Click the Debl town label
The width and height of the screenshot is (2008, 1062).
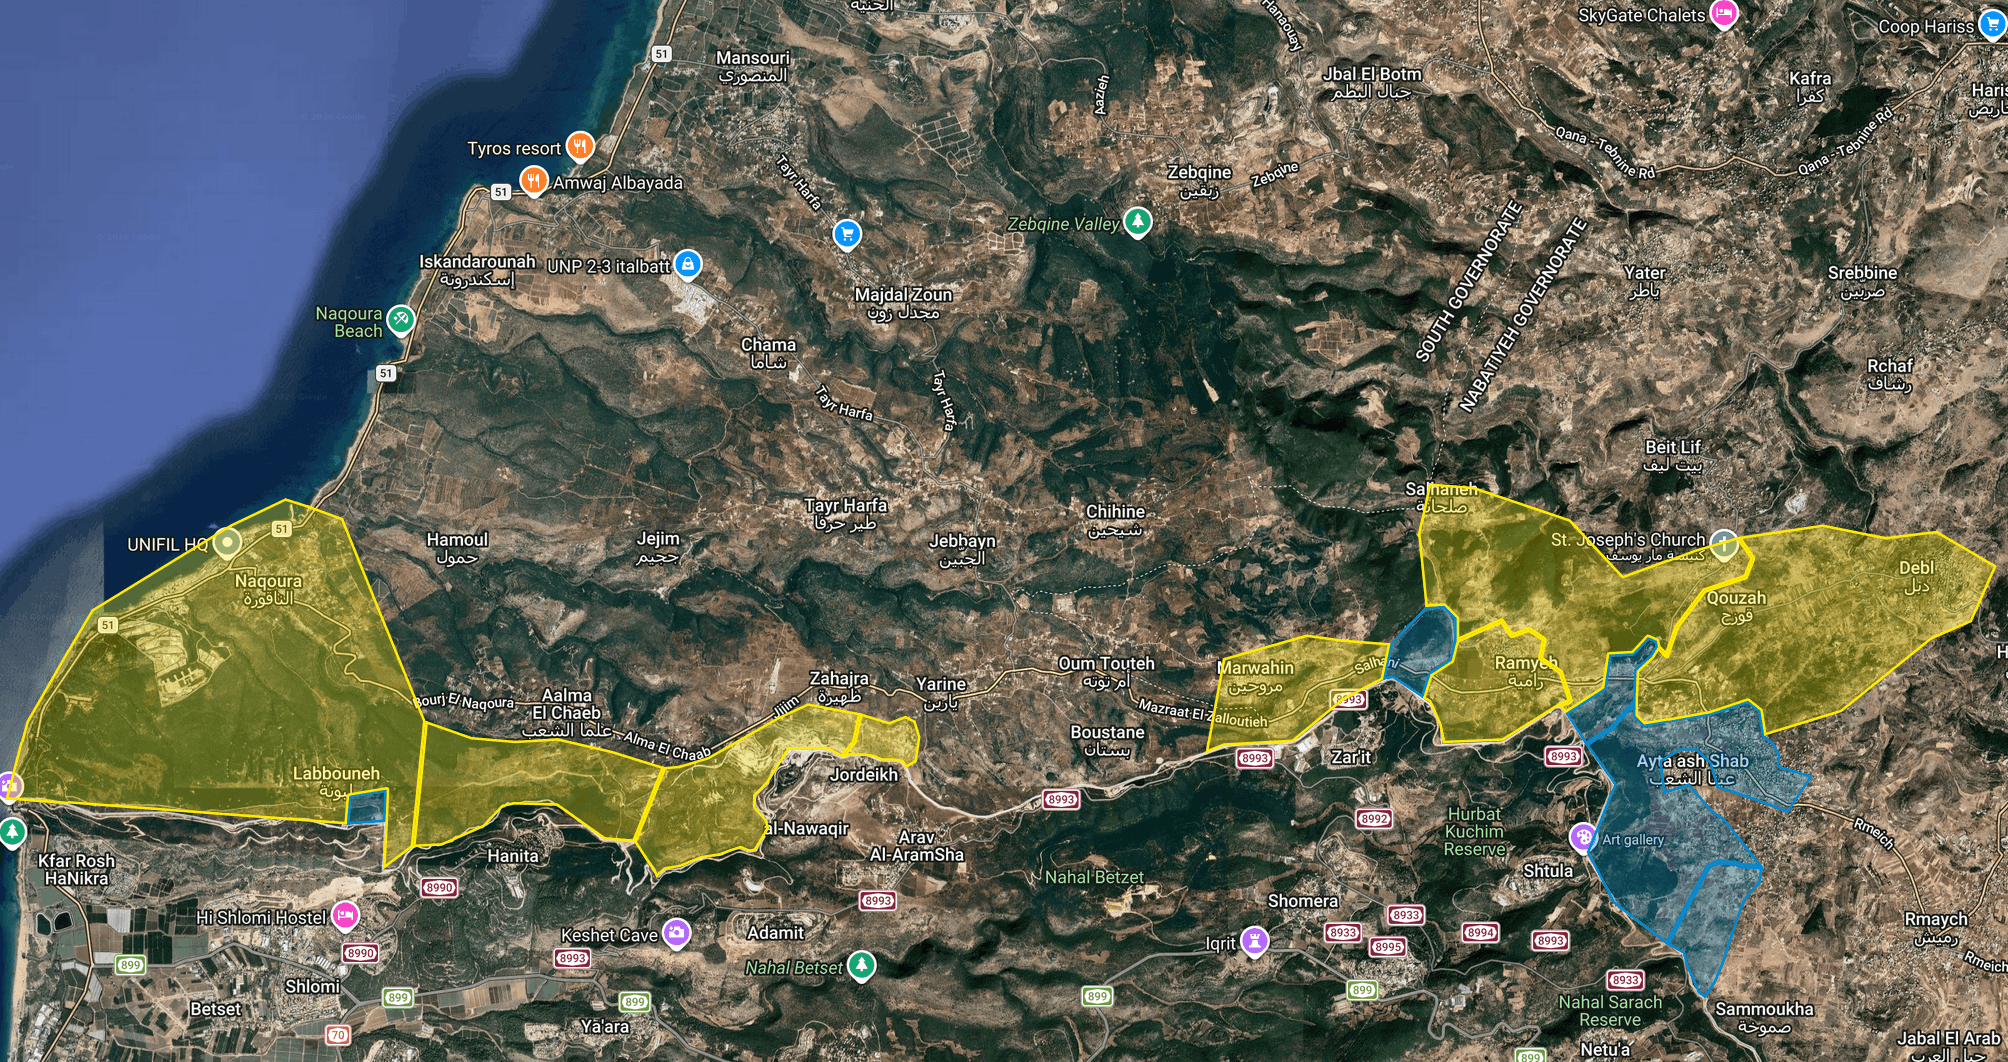1916,576
